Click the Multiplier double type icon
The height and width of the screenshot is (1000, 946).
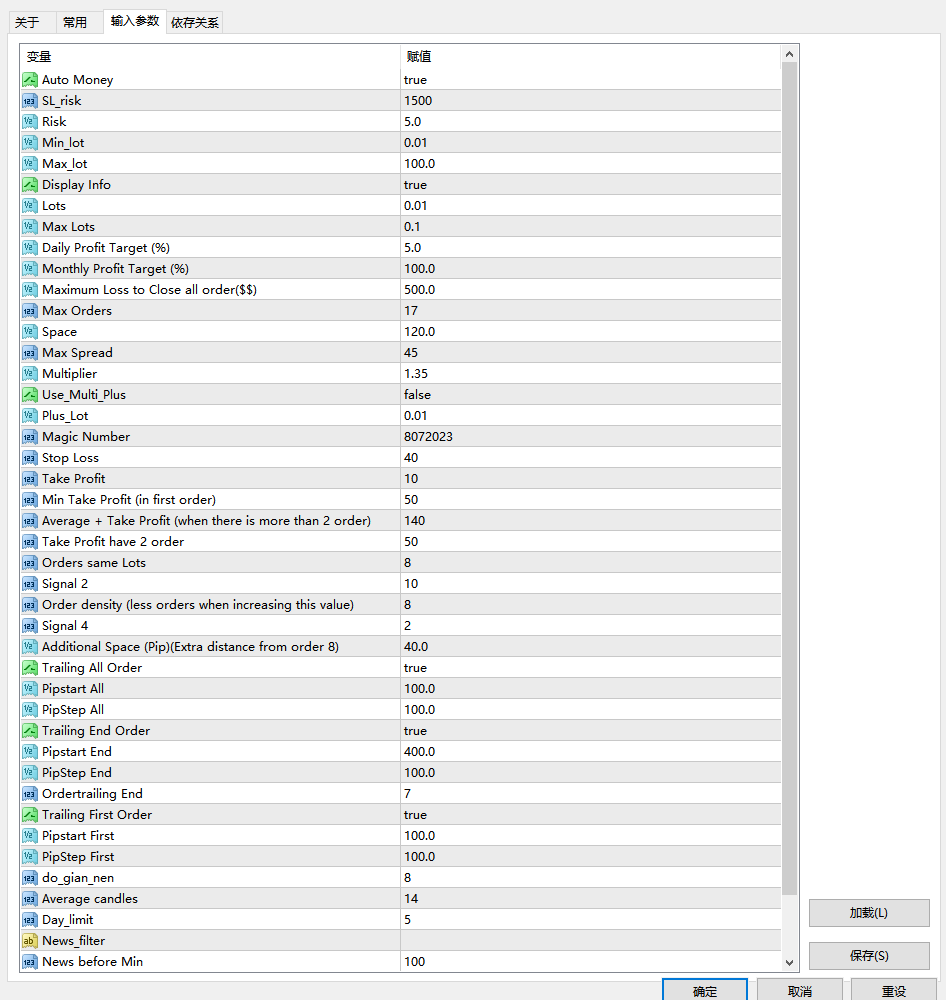pyautogui.click(x=29, y=374)
